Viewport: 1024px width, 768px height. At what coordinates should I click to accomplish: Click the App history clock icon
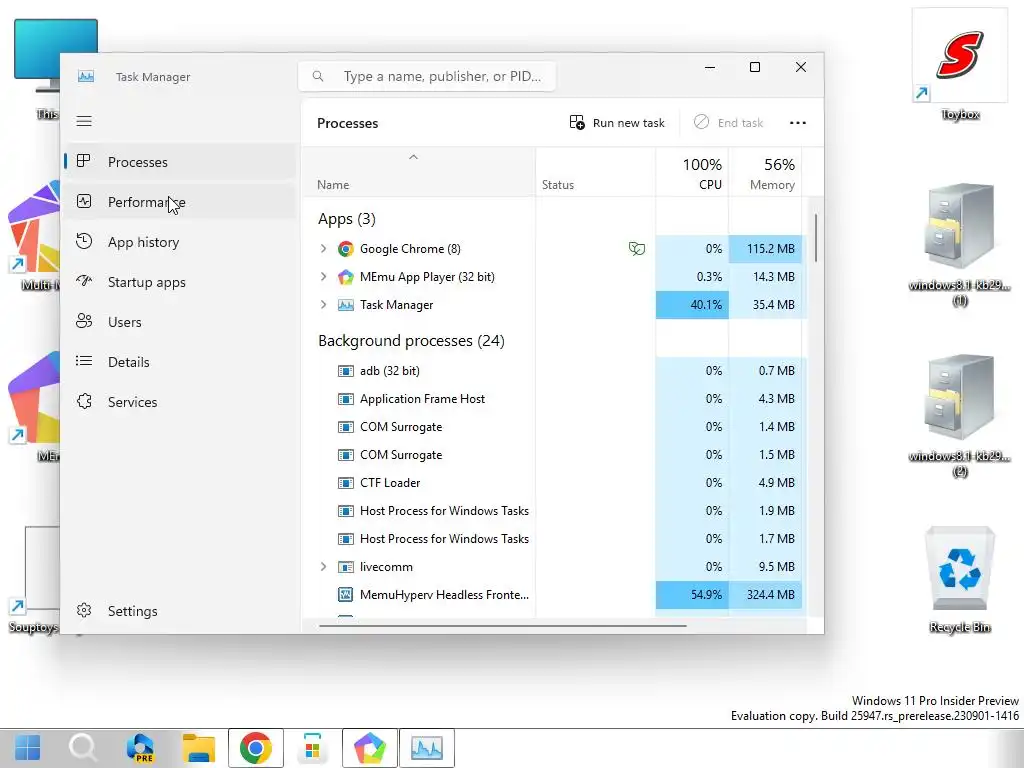84,241
